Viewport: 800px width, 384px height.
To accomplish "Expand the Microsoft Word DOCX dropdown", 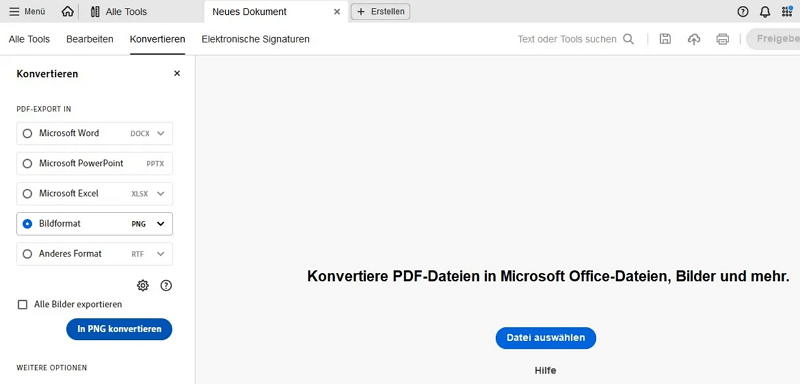I will (161, 134).
